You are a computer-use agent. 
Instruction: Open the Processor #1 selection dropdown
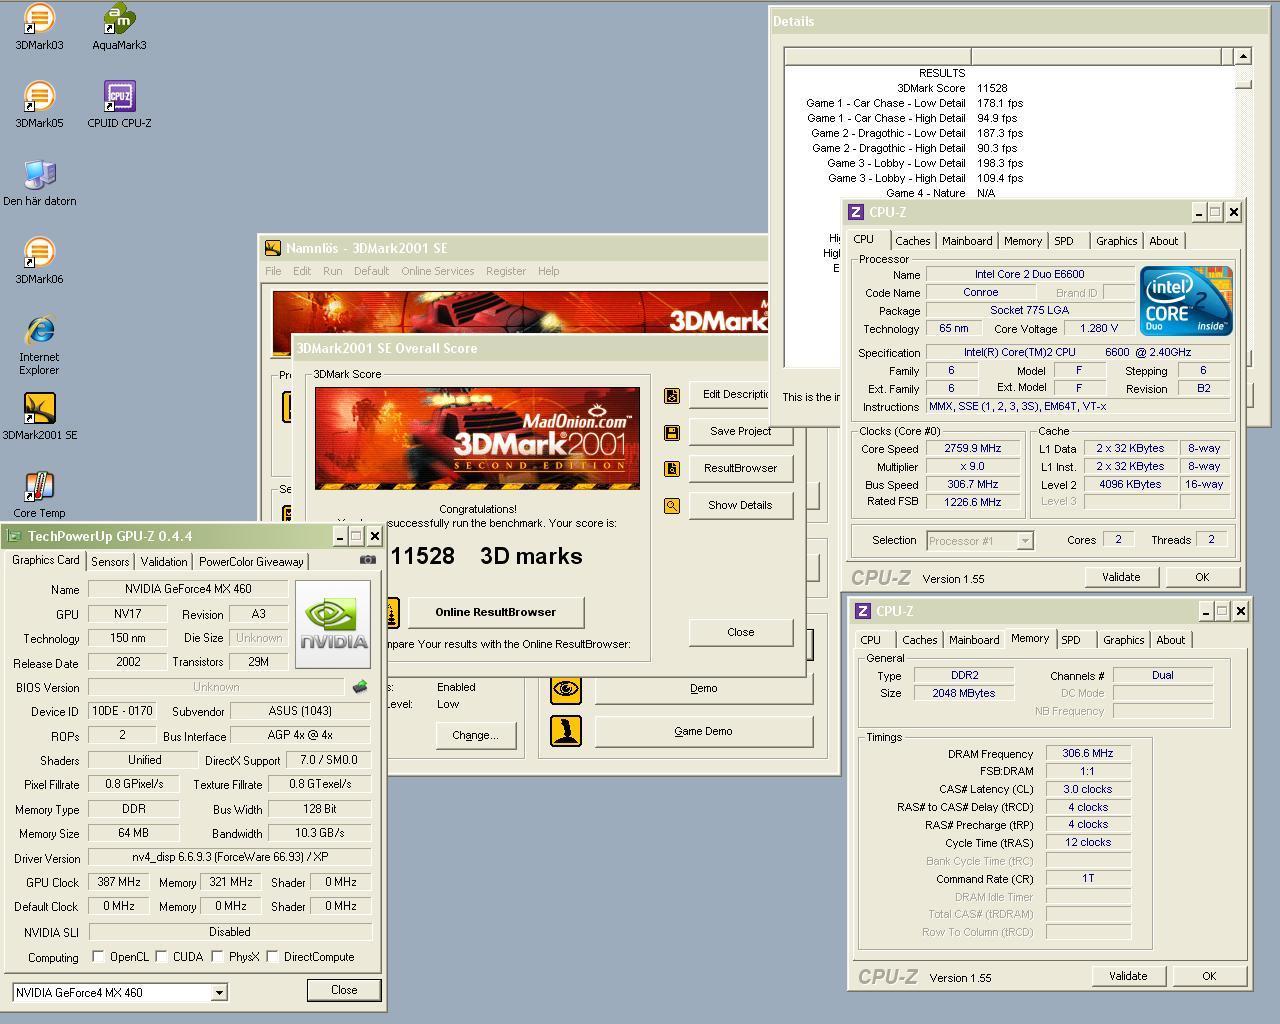(x=1025, y=541)
